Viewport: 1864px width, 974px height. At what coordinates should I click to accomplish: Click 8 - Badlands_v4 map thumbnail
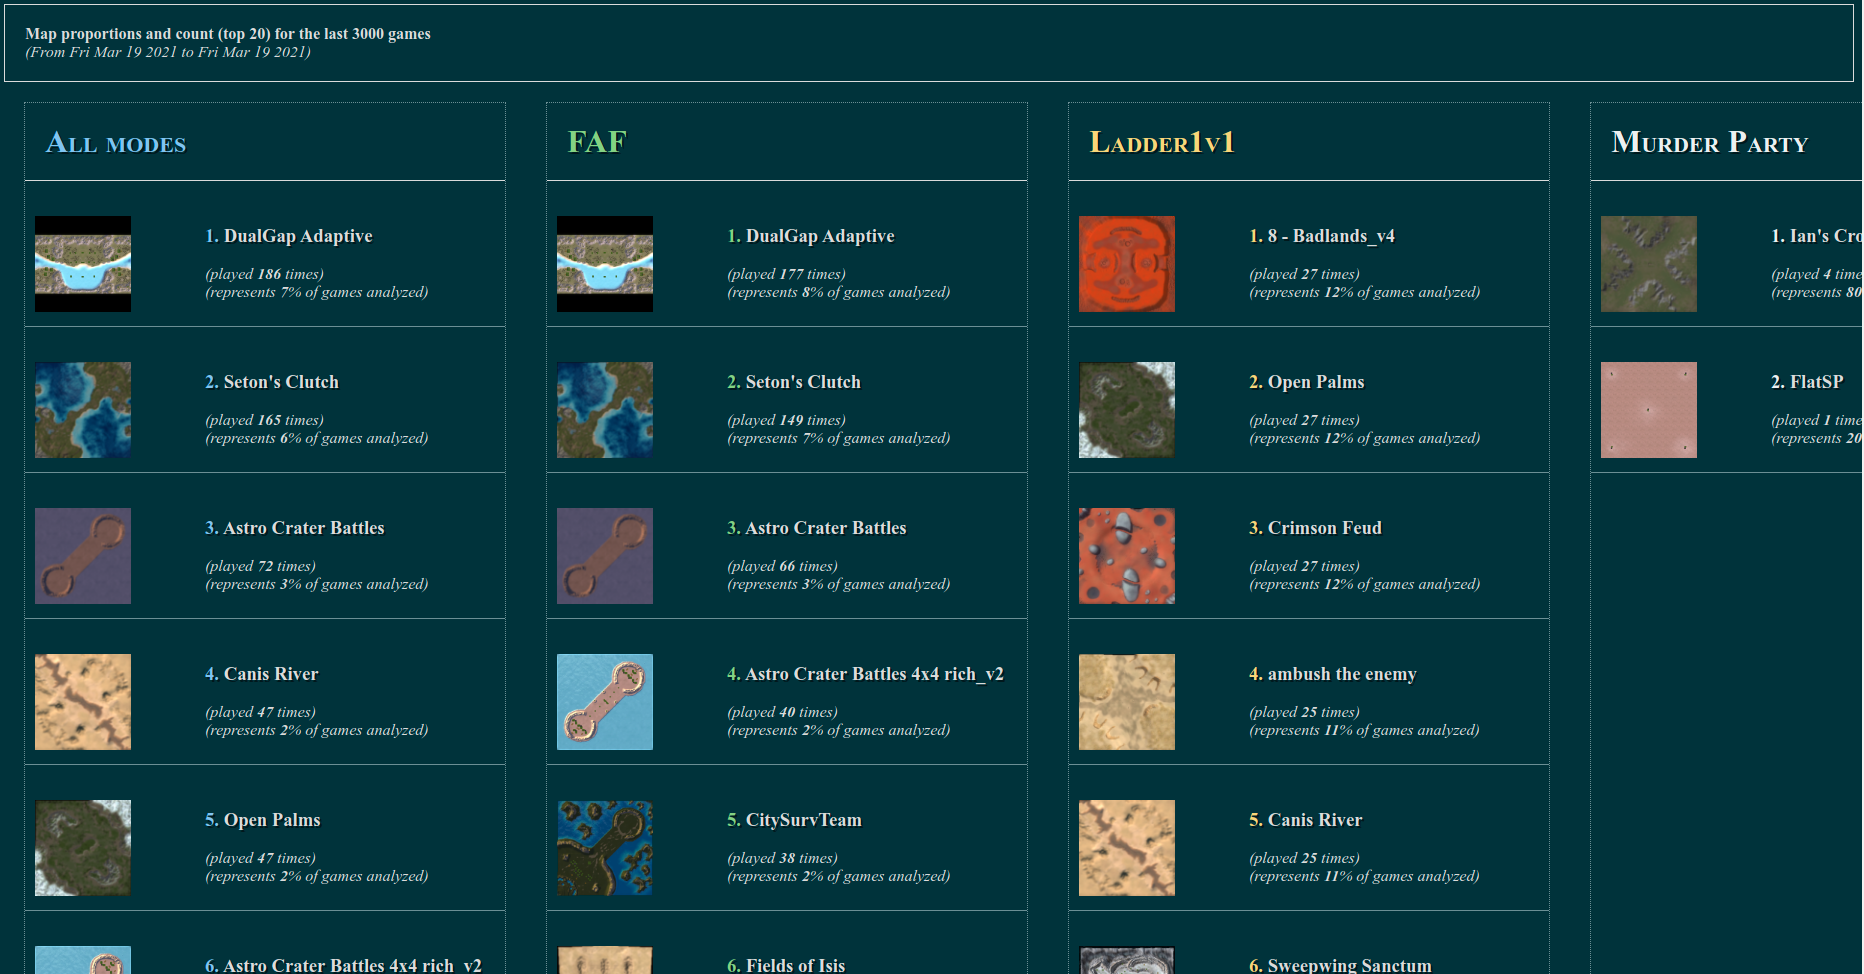click(1127, 264)
